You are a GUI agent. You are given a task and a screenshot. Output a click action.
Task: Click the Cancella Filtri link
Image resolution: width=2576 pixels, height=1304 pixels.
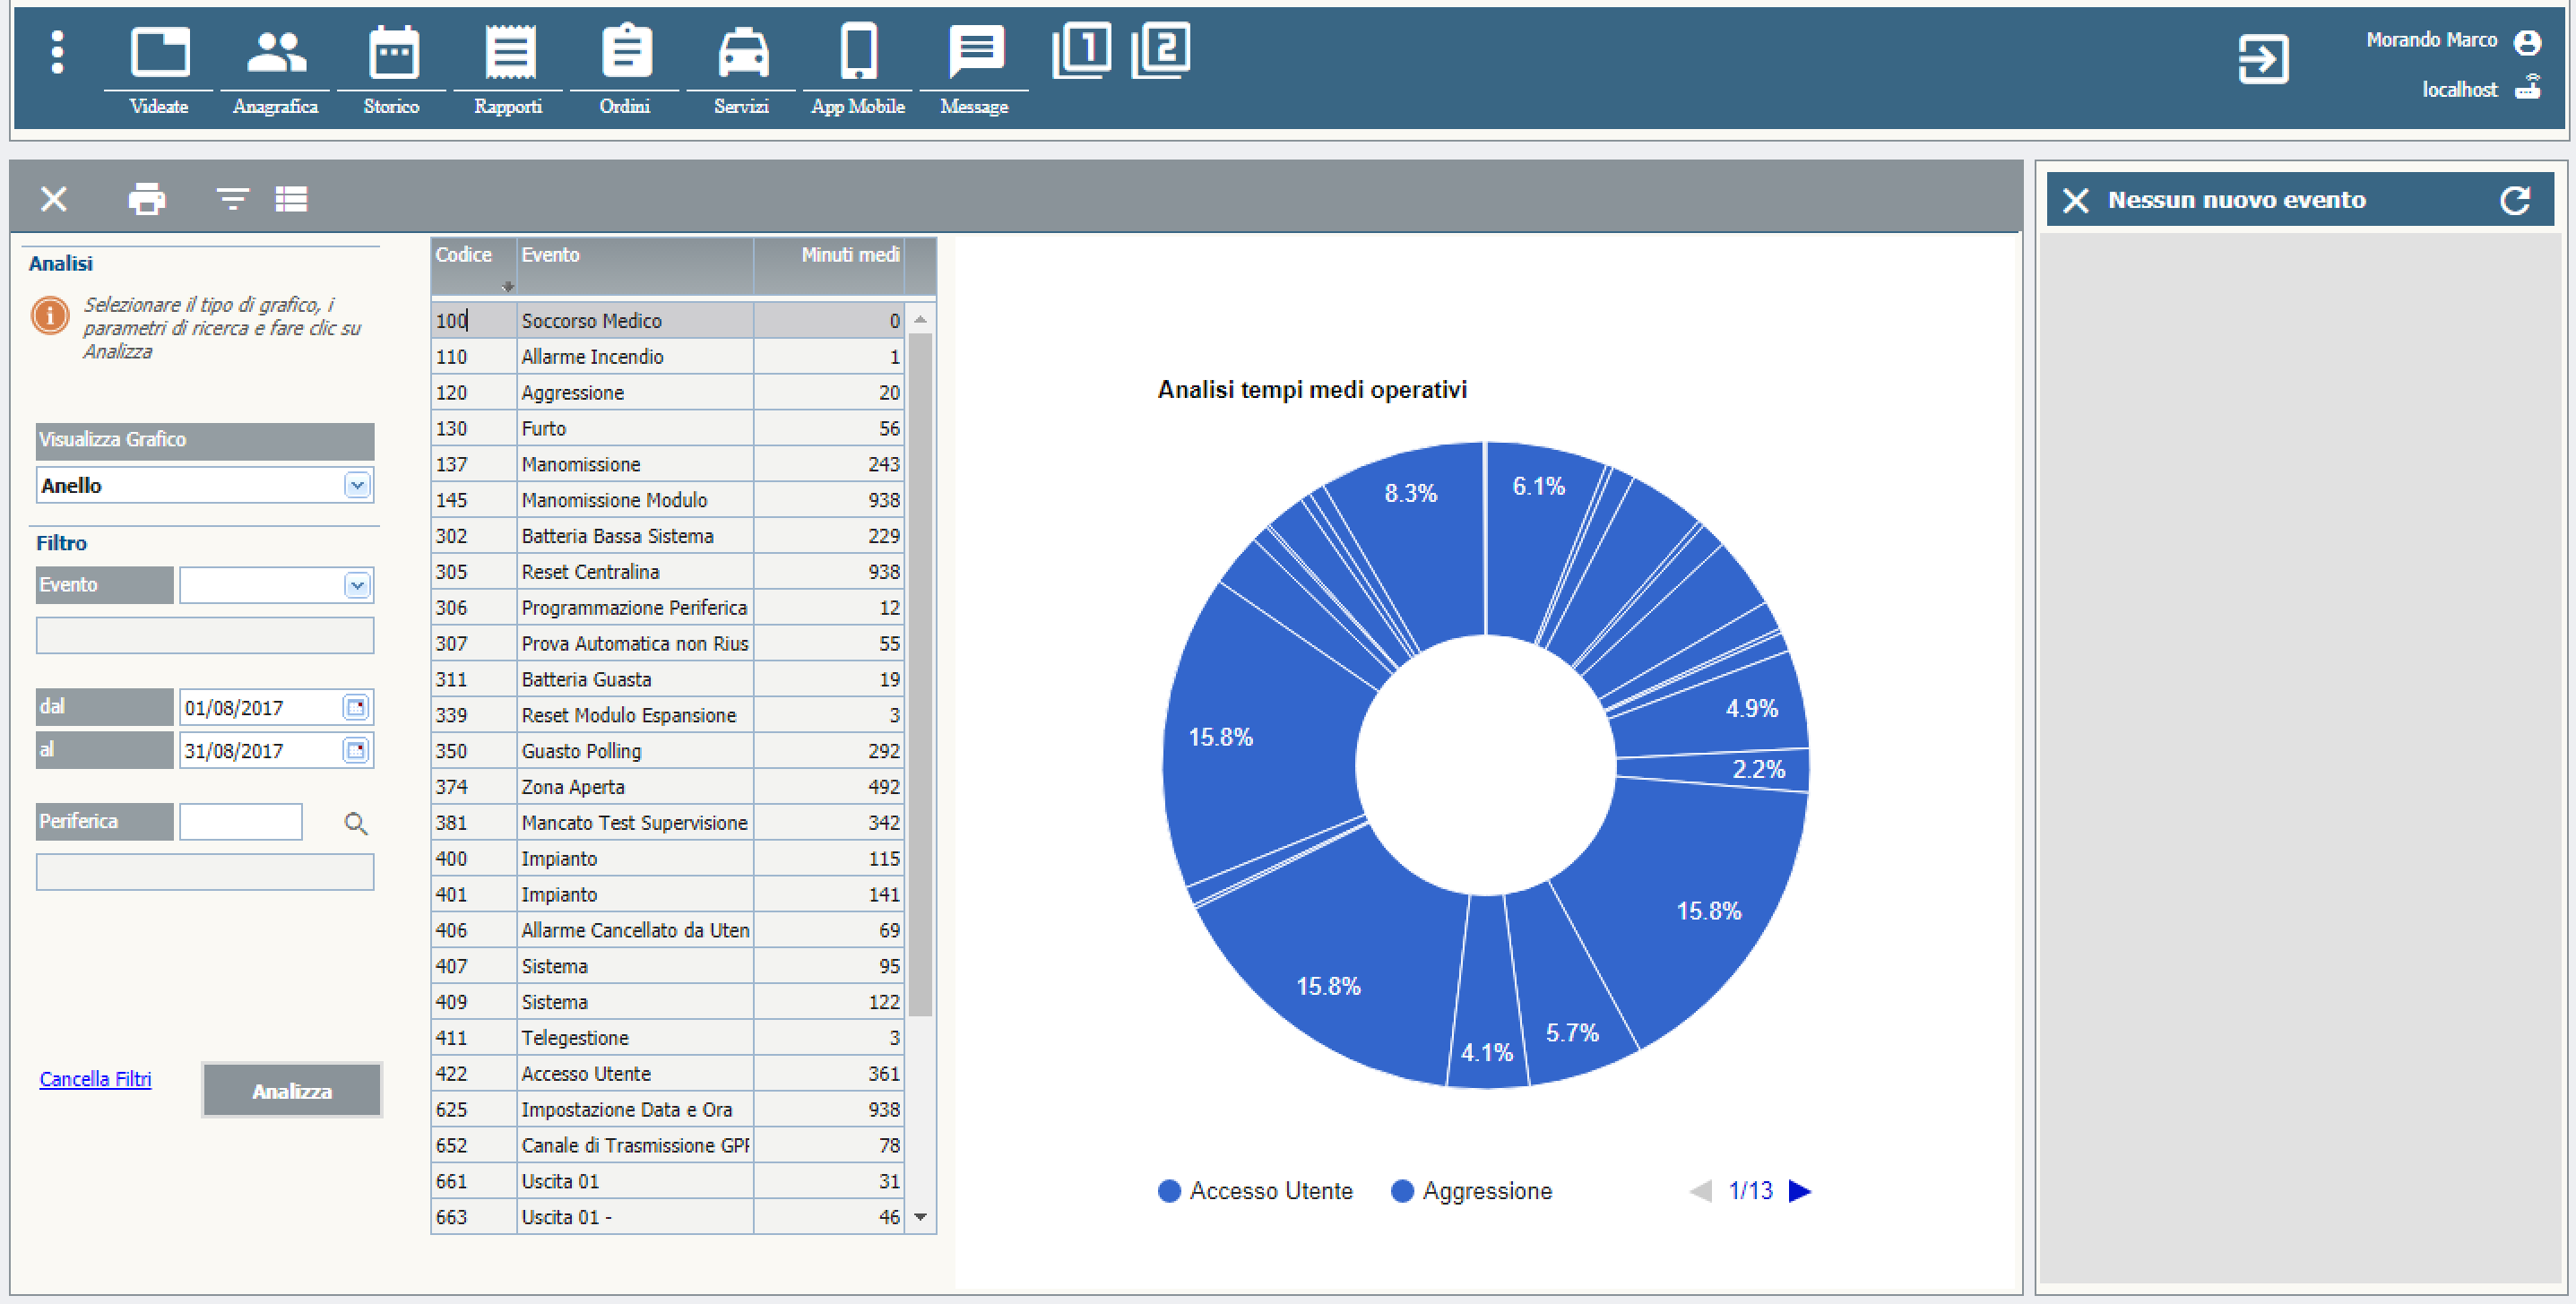pos(95,1079)
